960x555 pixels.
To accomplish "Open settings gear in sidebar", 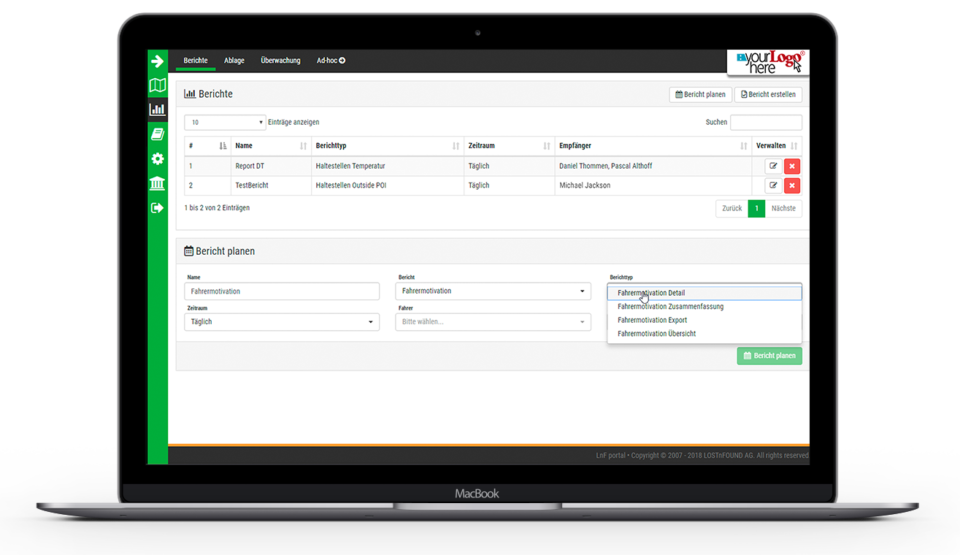I will (157, 159).
